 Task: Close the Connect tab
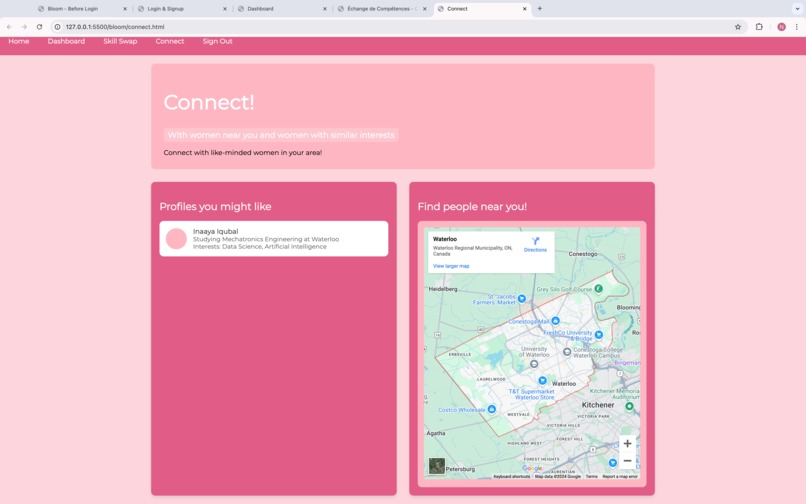coord(524,9)
